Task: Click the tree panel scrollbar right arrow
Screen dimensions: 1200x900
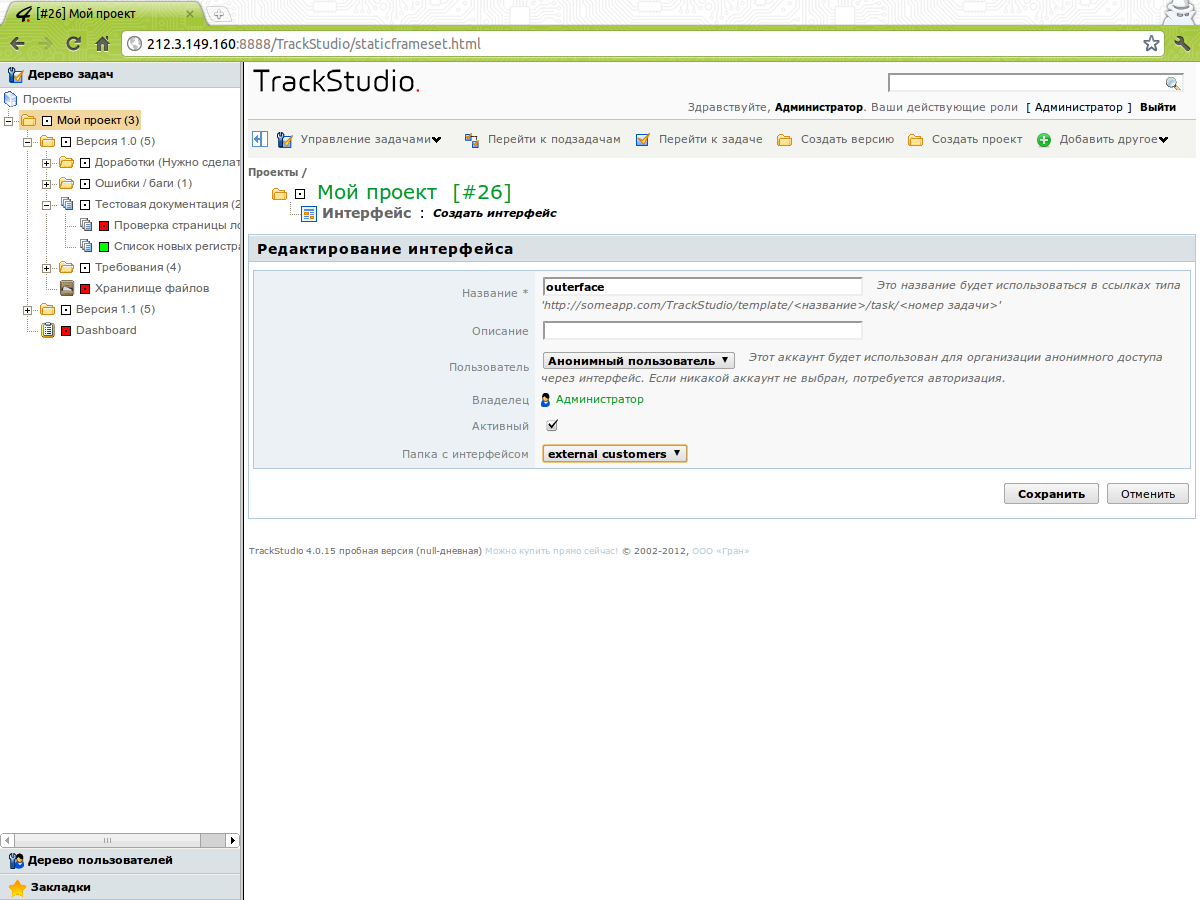Action: click(x=233, y=840)
